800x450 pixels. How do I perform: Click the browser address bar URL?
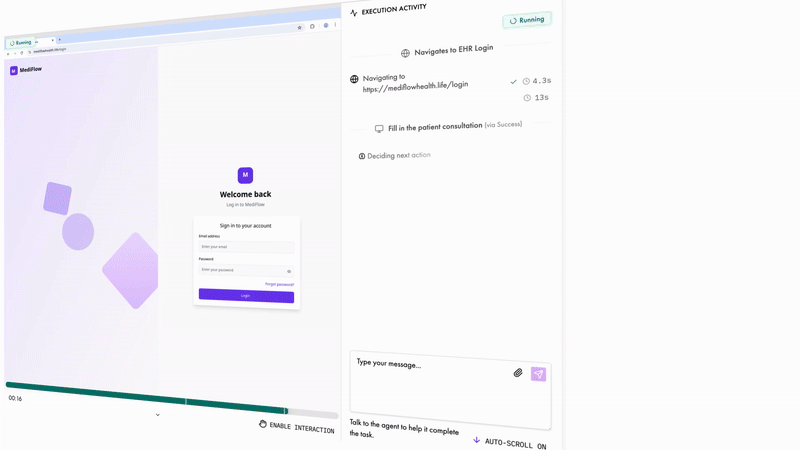click(x=50, y=50)
